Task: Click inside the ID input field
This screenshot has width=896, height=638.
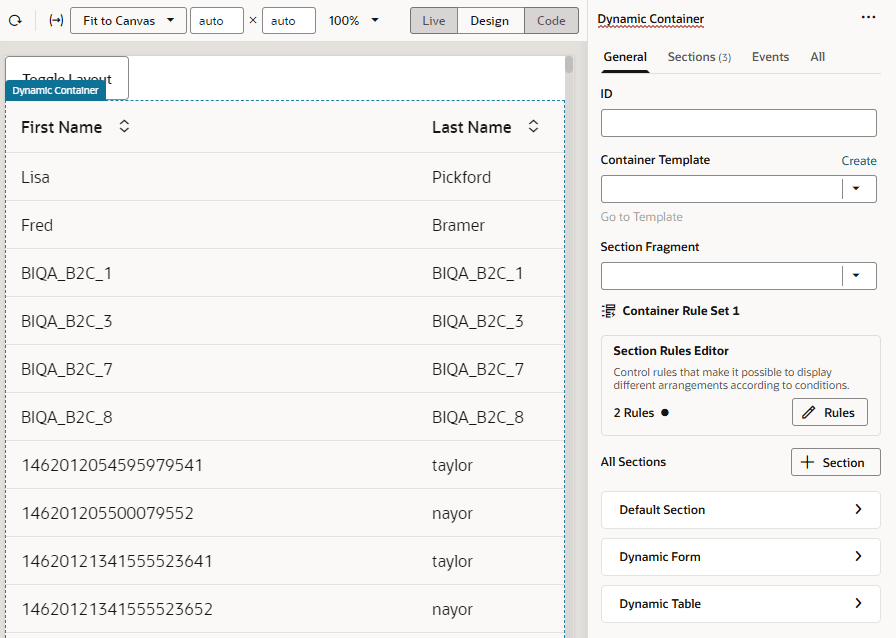Action: [738, 122]
